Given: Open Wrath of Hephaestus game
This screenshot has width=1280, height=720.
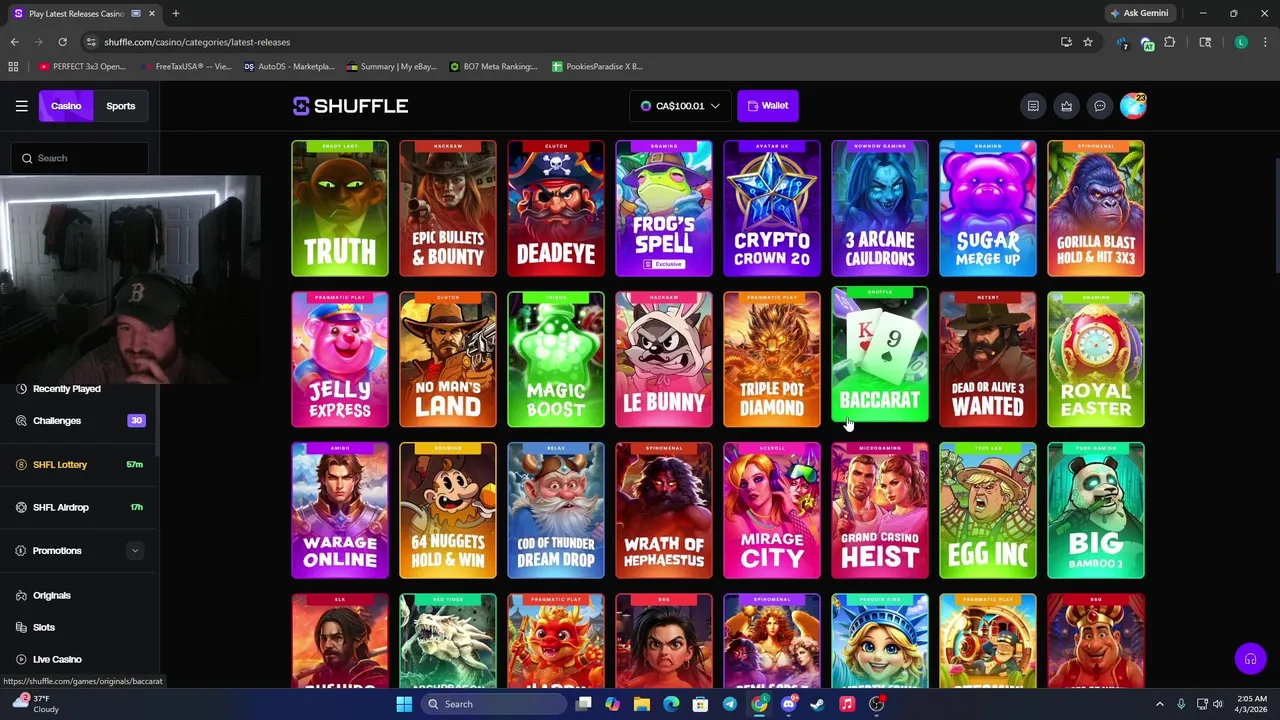Looking at the screenshot, I should coord(664,510).
